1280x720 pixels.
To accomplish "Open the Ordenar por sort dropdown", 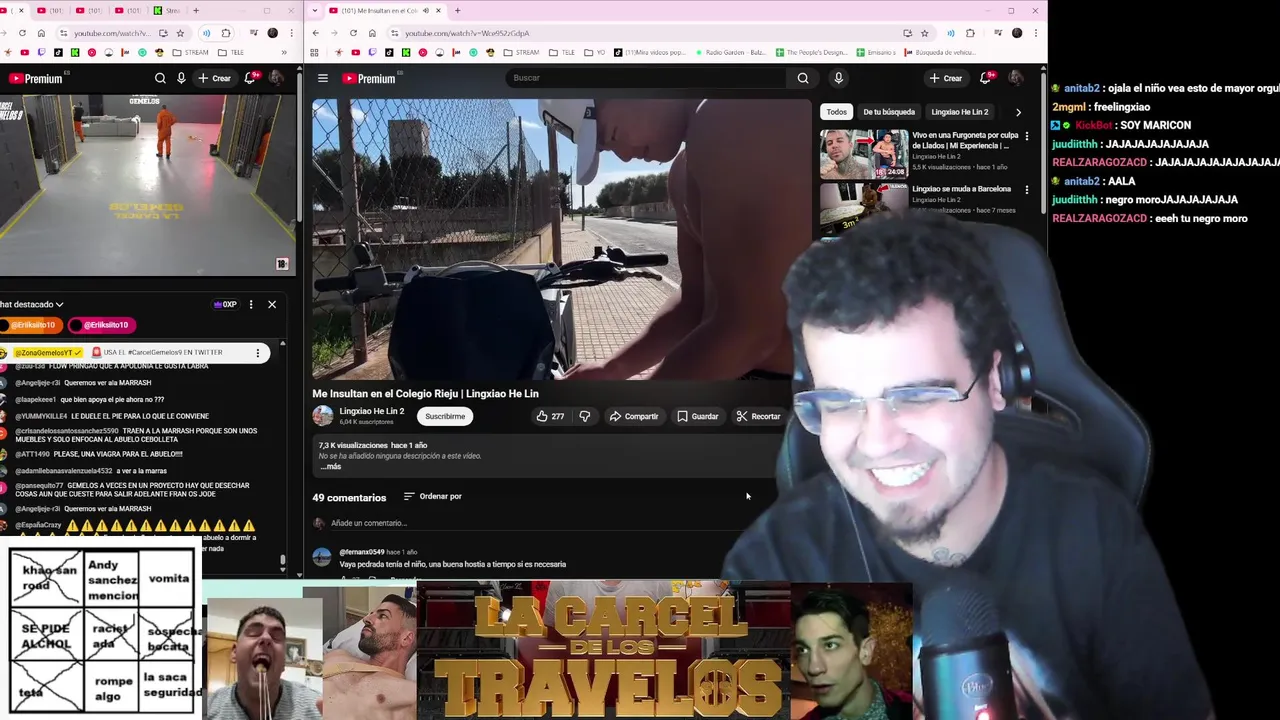I will (432, 496).
